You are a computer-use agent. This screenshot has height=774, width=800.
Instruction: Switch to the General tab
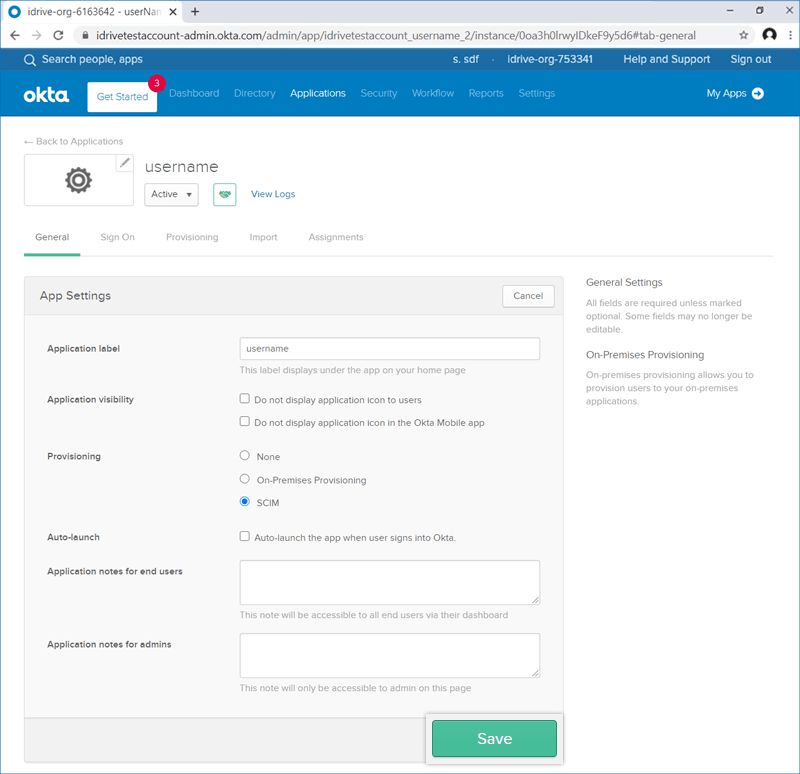pyautogui.click(x=52, y=237)
